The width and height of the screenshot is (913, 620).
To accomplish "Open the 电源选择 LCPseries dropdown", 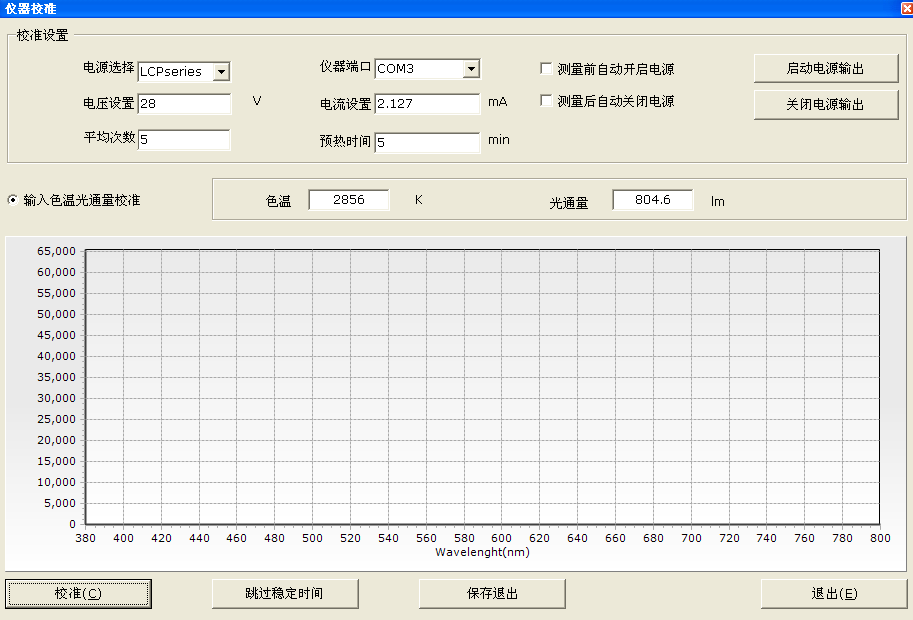I will coord(222,71).
